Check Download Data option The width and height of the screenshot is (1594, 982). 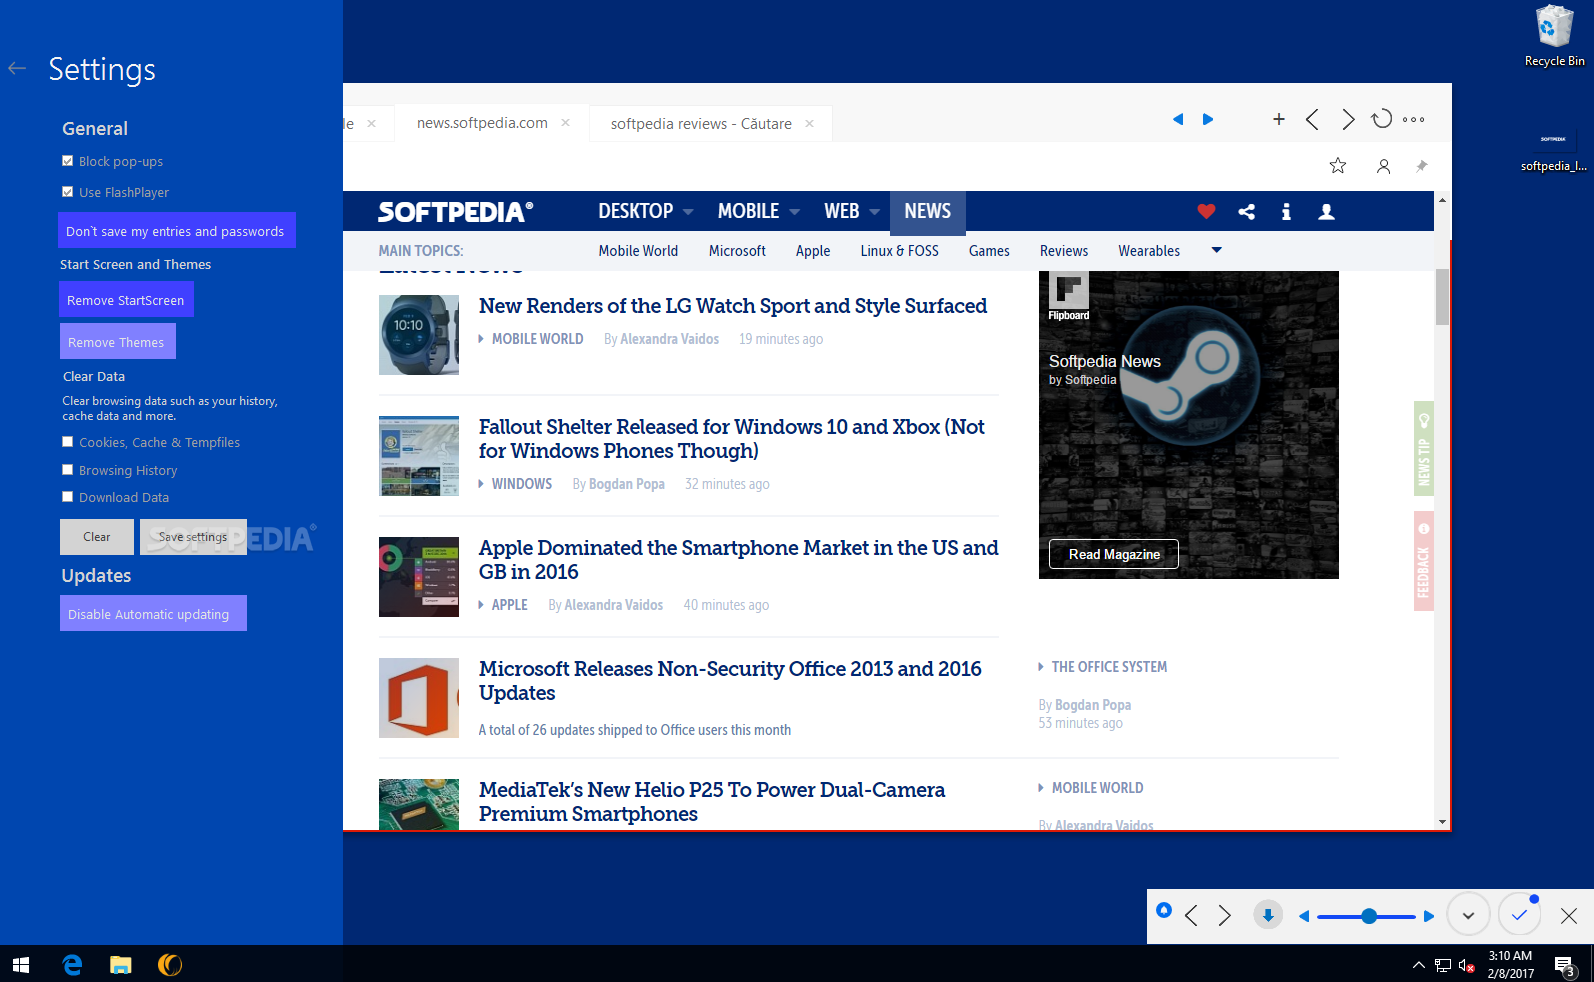(x=67, y=496)
